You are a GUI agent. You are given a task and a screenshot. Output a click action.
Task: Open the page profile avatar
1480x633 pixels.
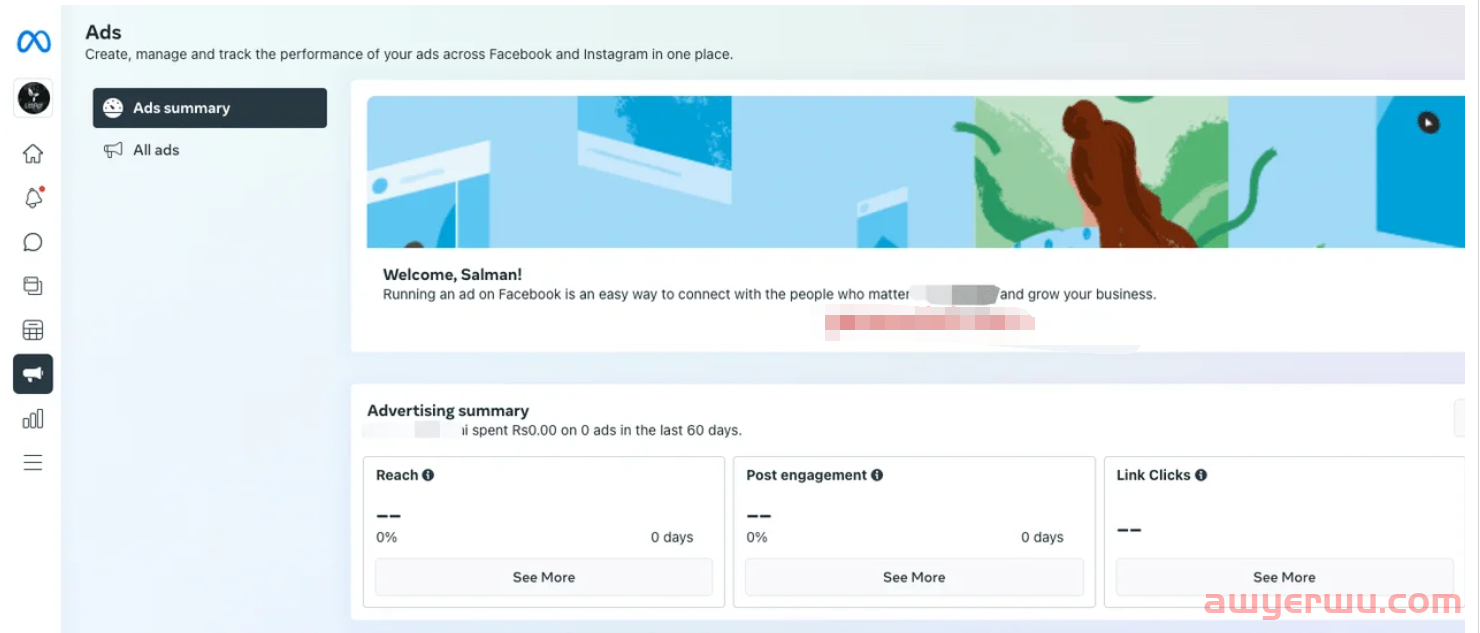click(x=33, y=98)
